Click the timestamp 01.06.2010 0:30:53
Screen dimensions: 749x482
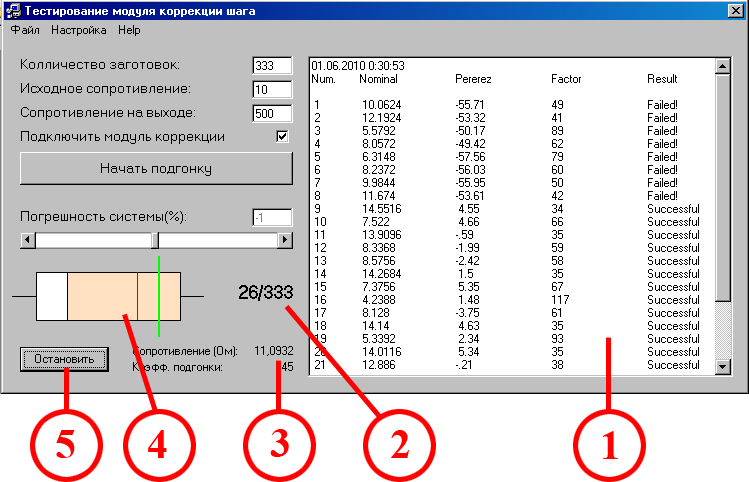(358, 65)
